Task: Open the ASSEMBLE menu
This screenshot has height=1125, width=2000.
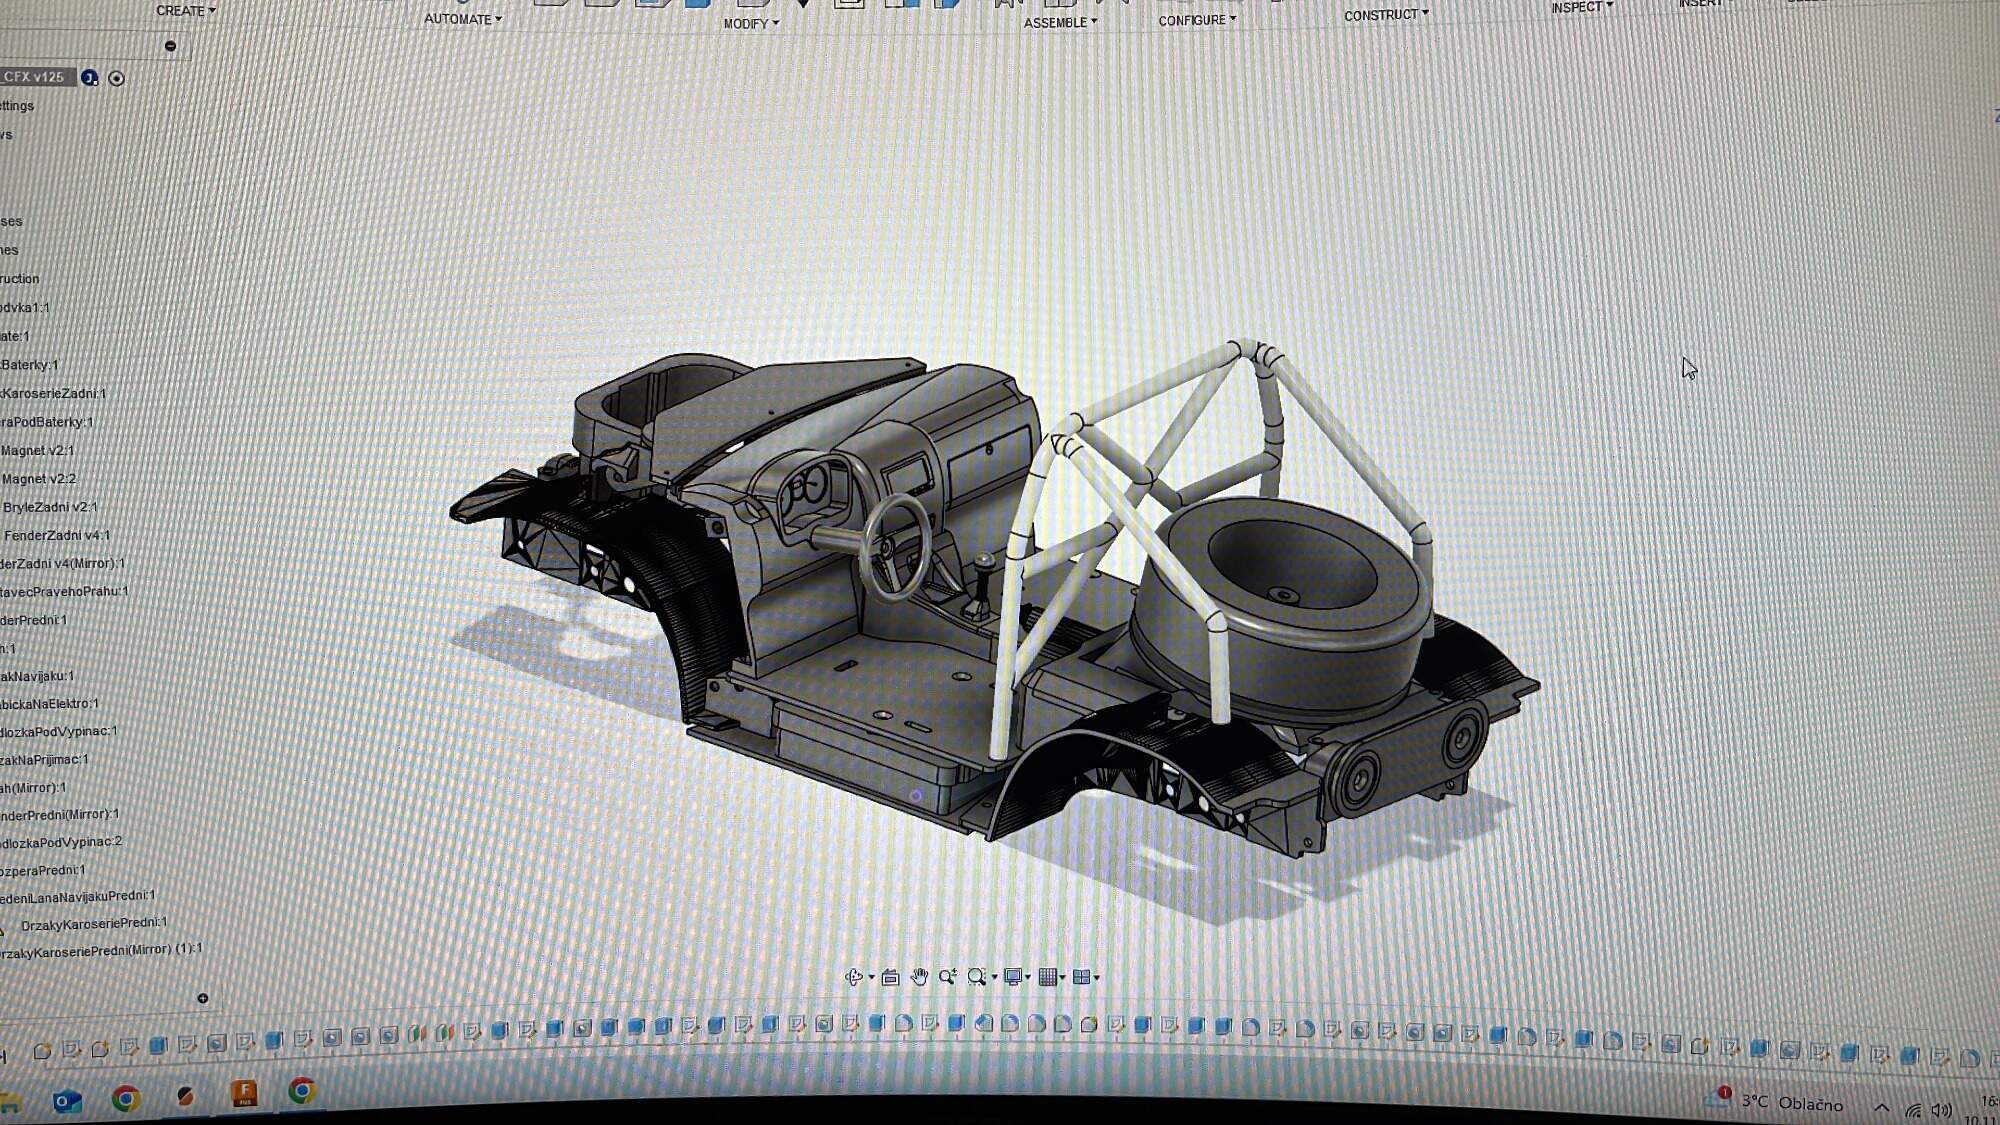Action: pyautogui.click(x=1060, y=22)
